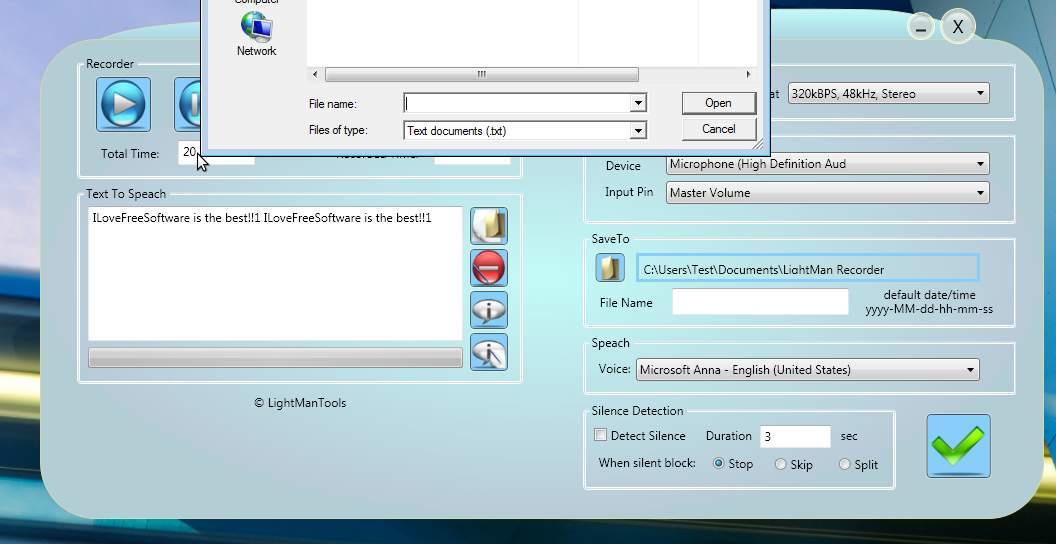The width and height of the screenshot is (1056, 544).
Task: Select the Split radio option
Action: [844, 464]
